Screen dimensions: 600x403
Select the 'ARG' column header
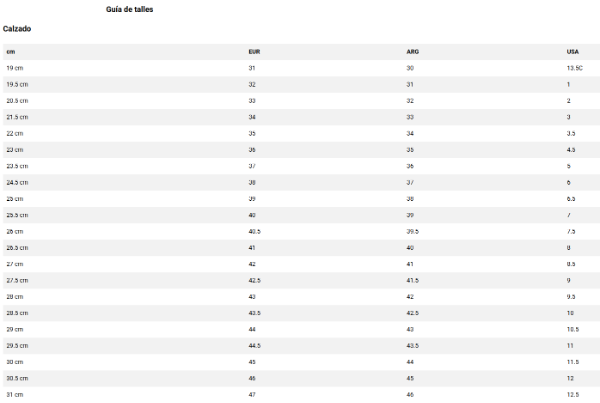point(413,51)
